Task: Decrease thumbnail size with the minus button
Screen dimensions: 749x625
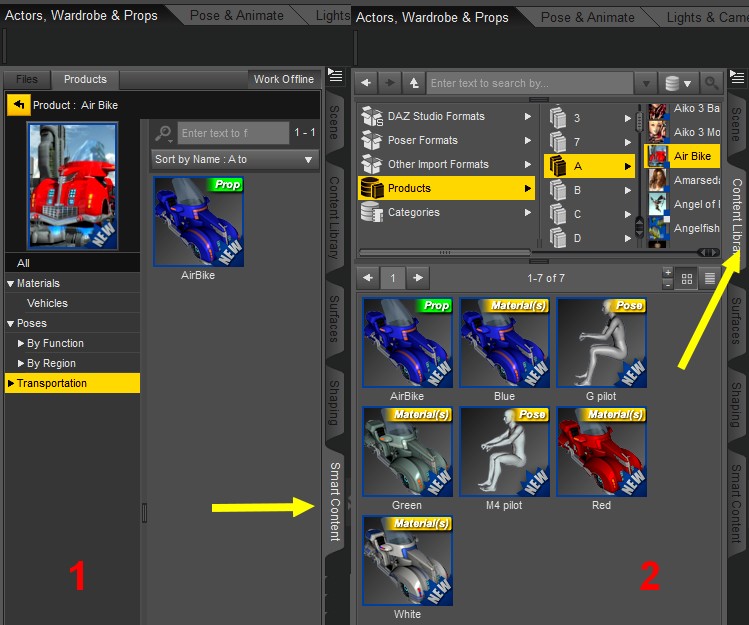Action: [x=668, y=284]
